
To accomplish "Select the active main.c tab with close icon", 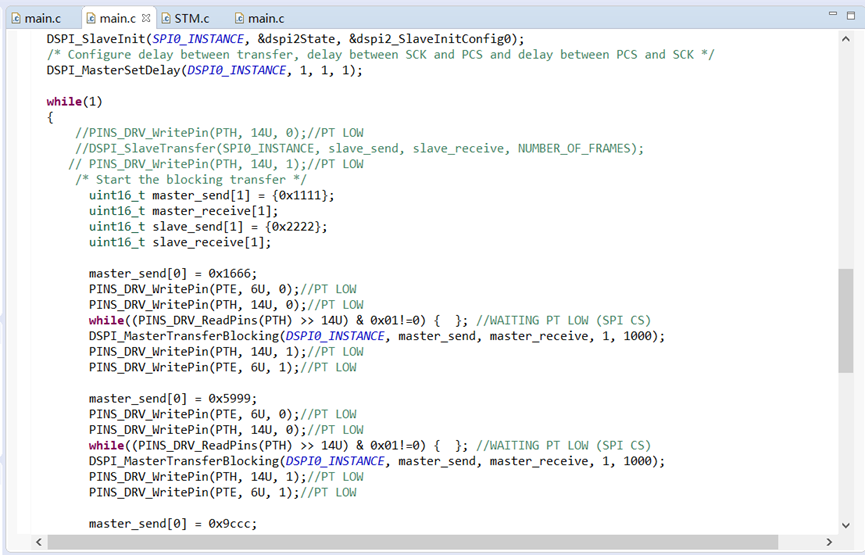I will [x=118, y=18].
